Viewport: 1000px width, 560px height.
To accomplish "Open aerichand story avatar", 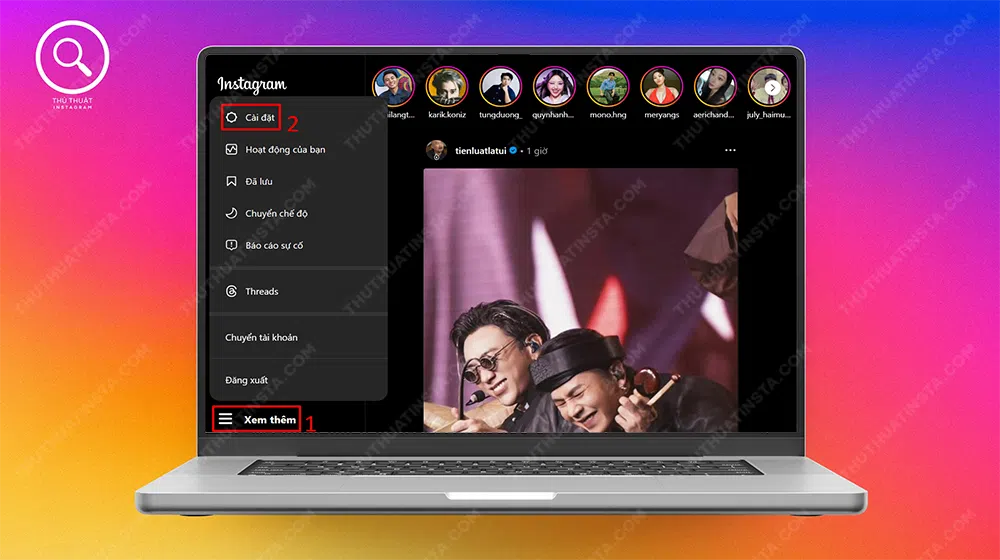I will (x=715, y=87).
